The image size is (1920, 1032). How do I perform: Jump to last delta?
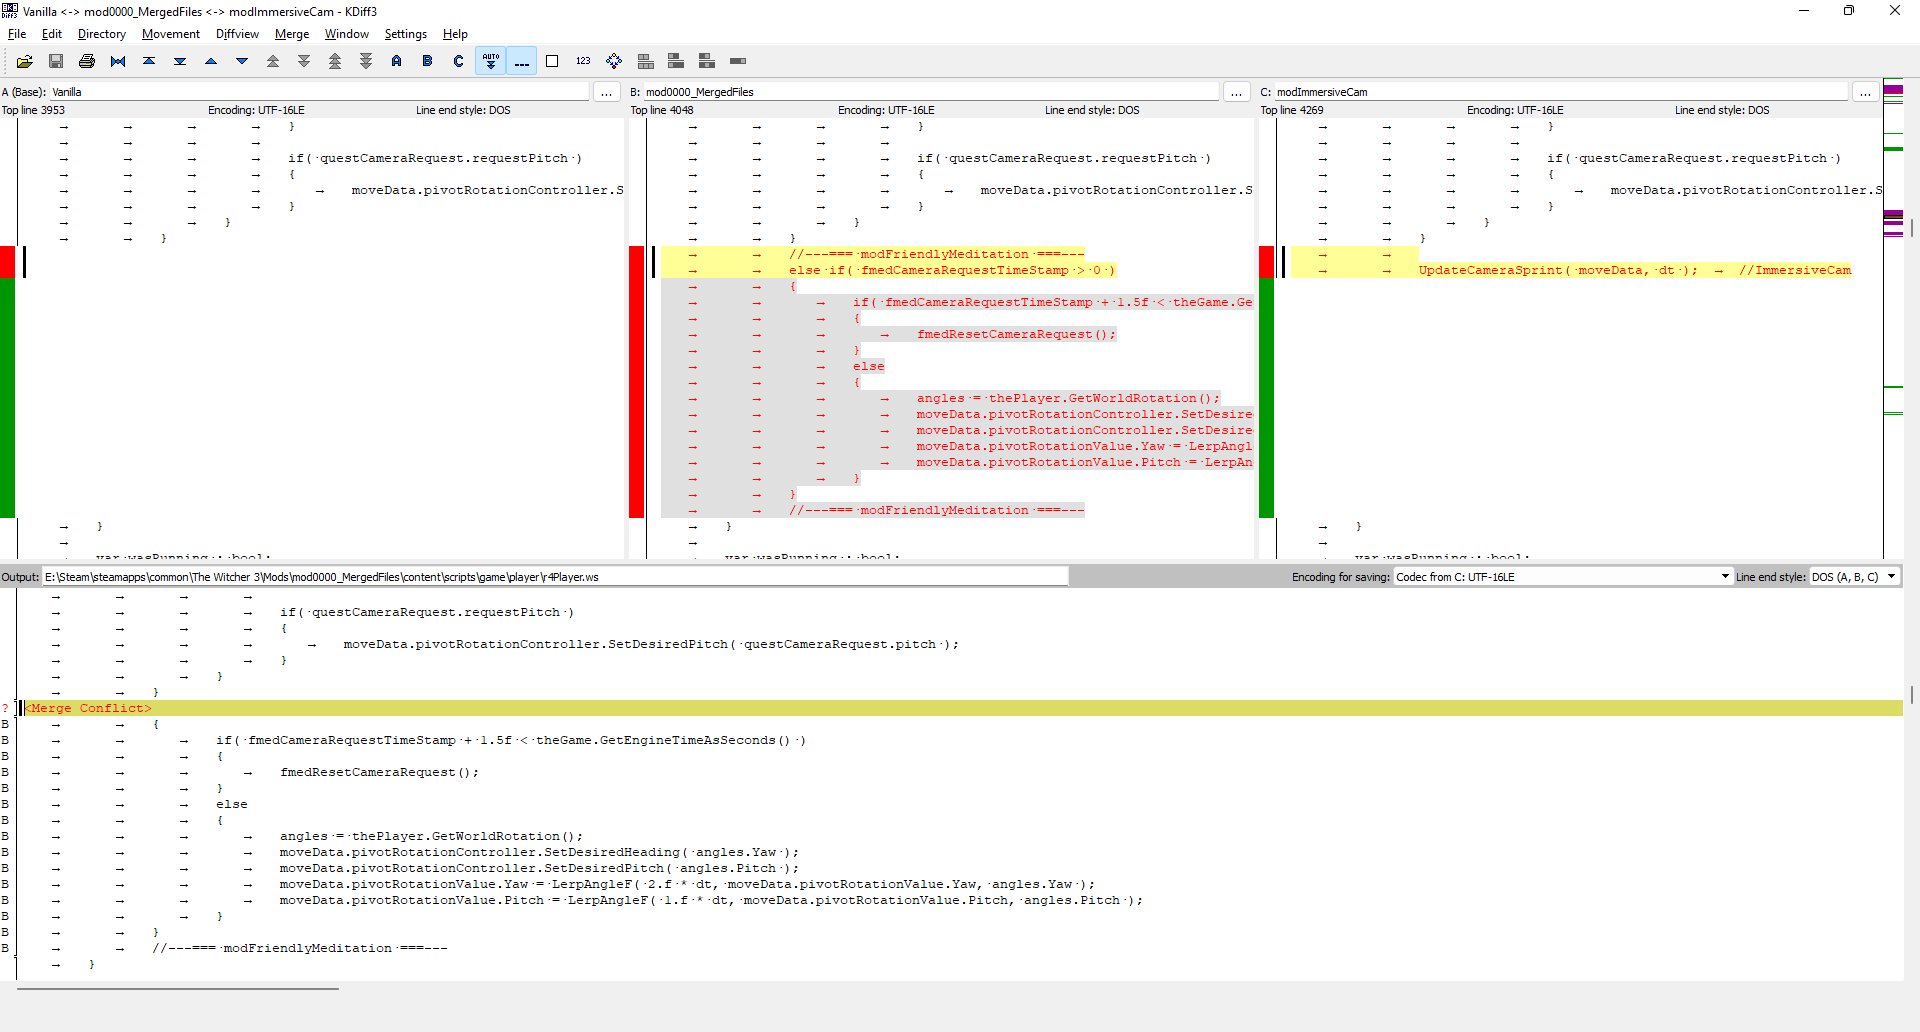pyautogui.click(x=180, y=61)
